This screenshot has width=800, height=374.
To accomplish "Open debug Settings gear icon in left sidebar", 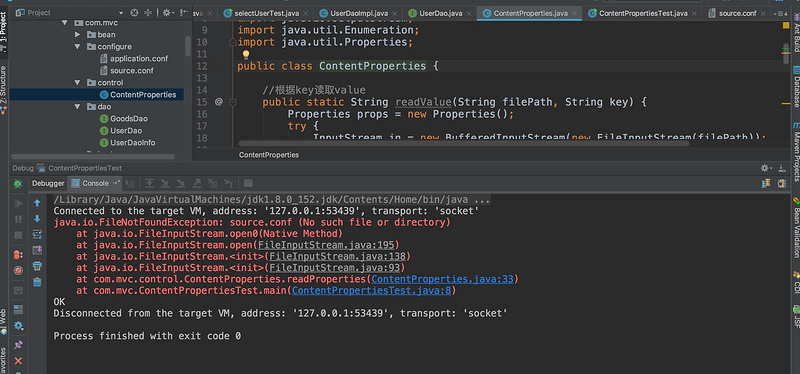I will pyautogui.click(x=18, y=326).
